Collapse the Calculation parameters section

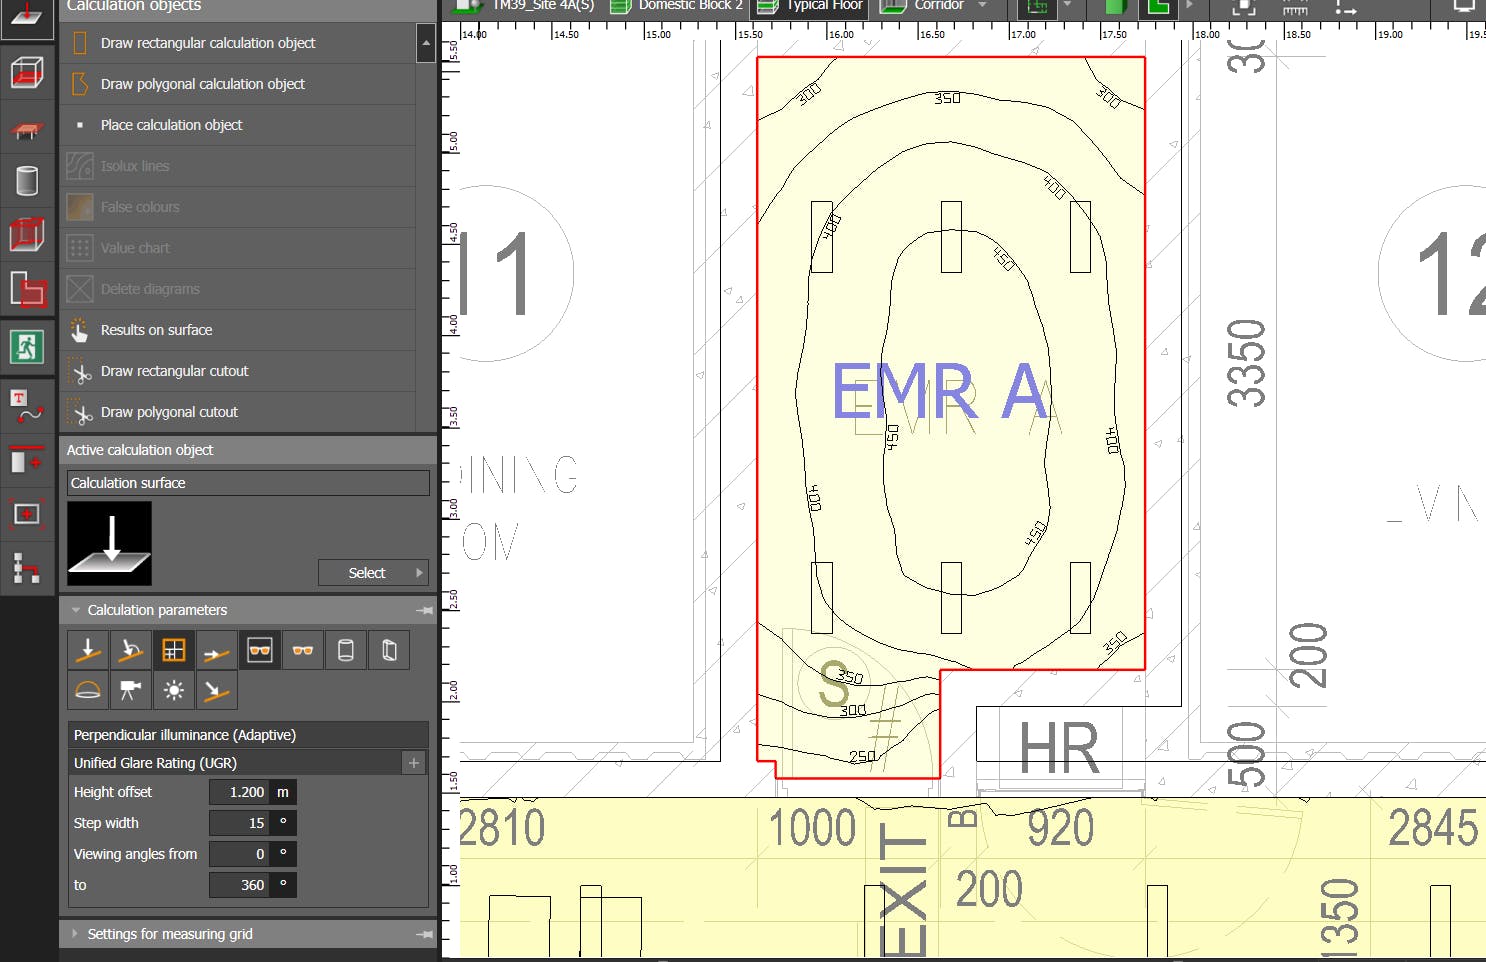76,610
